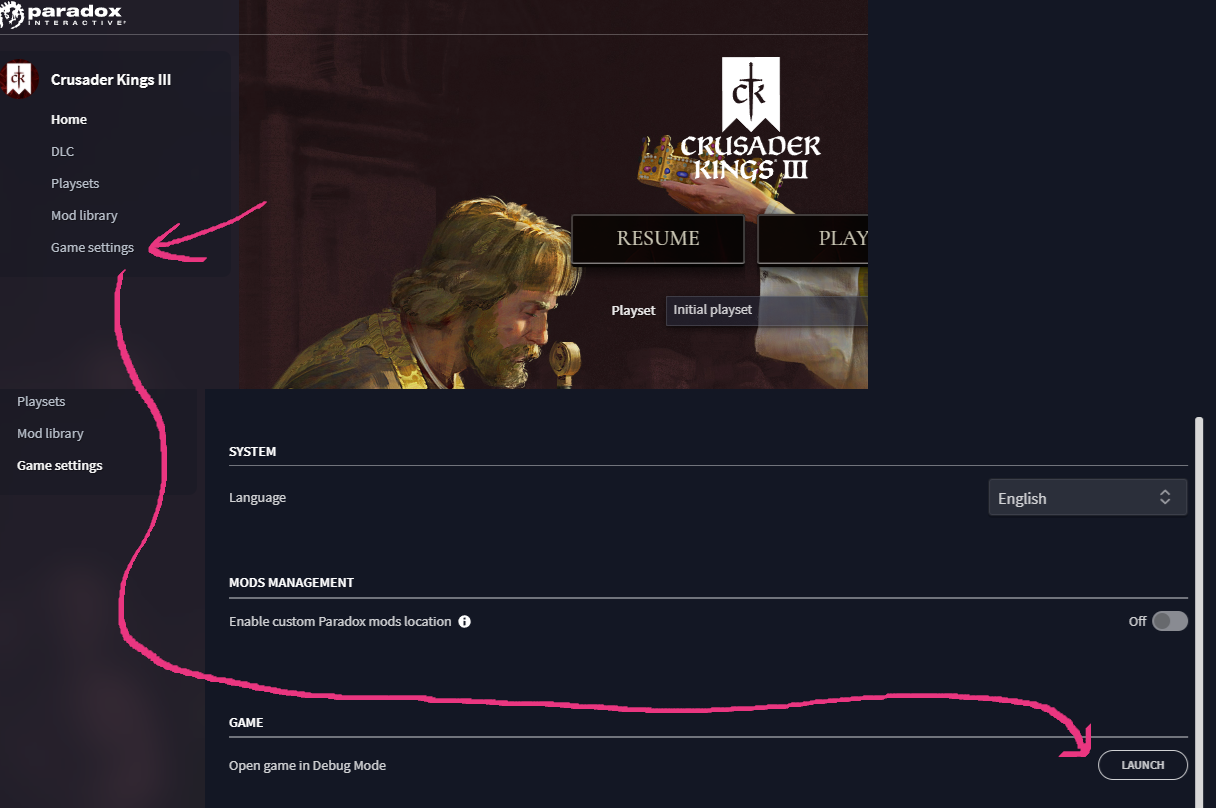Toggle custom Paradox mods location switch
The height and width of the screenshot is (808, 1216).
[1169, 621]
